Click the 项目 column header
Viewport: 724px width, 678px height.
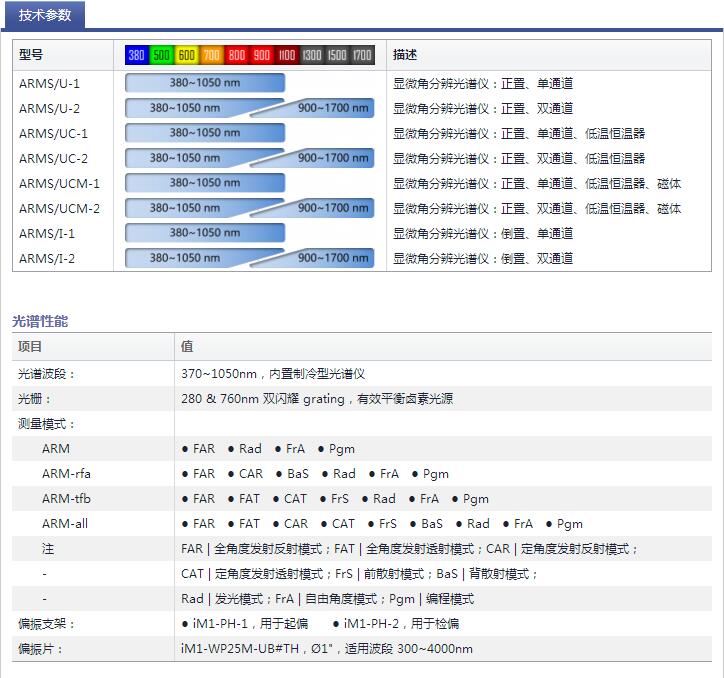point(30,346)
